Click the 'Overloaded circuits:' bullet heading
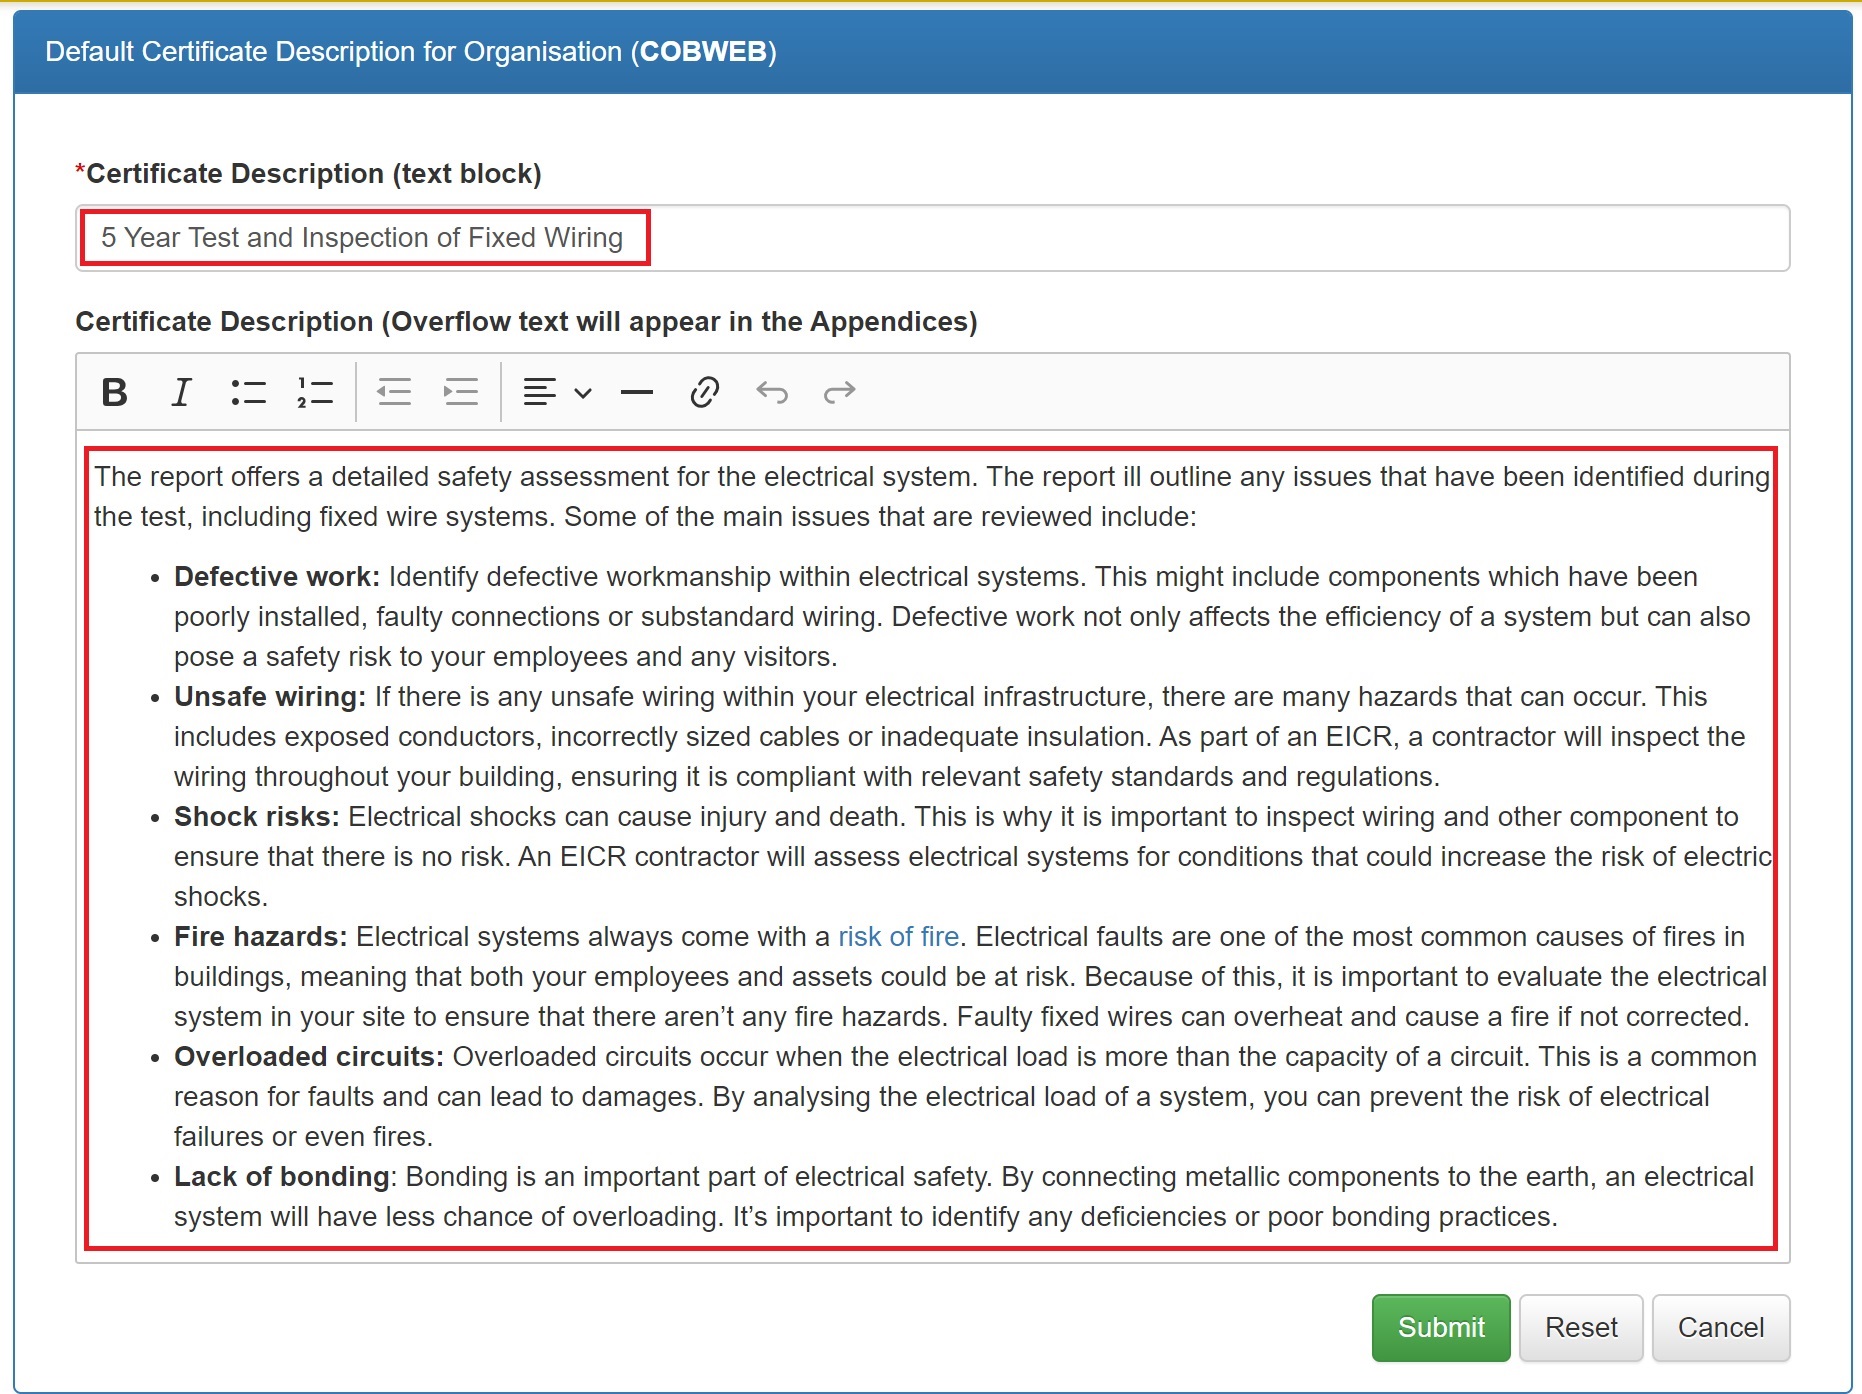 coord(308,1057)
